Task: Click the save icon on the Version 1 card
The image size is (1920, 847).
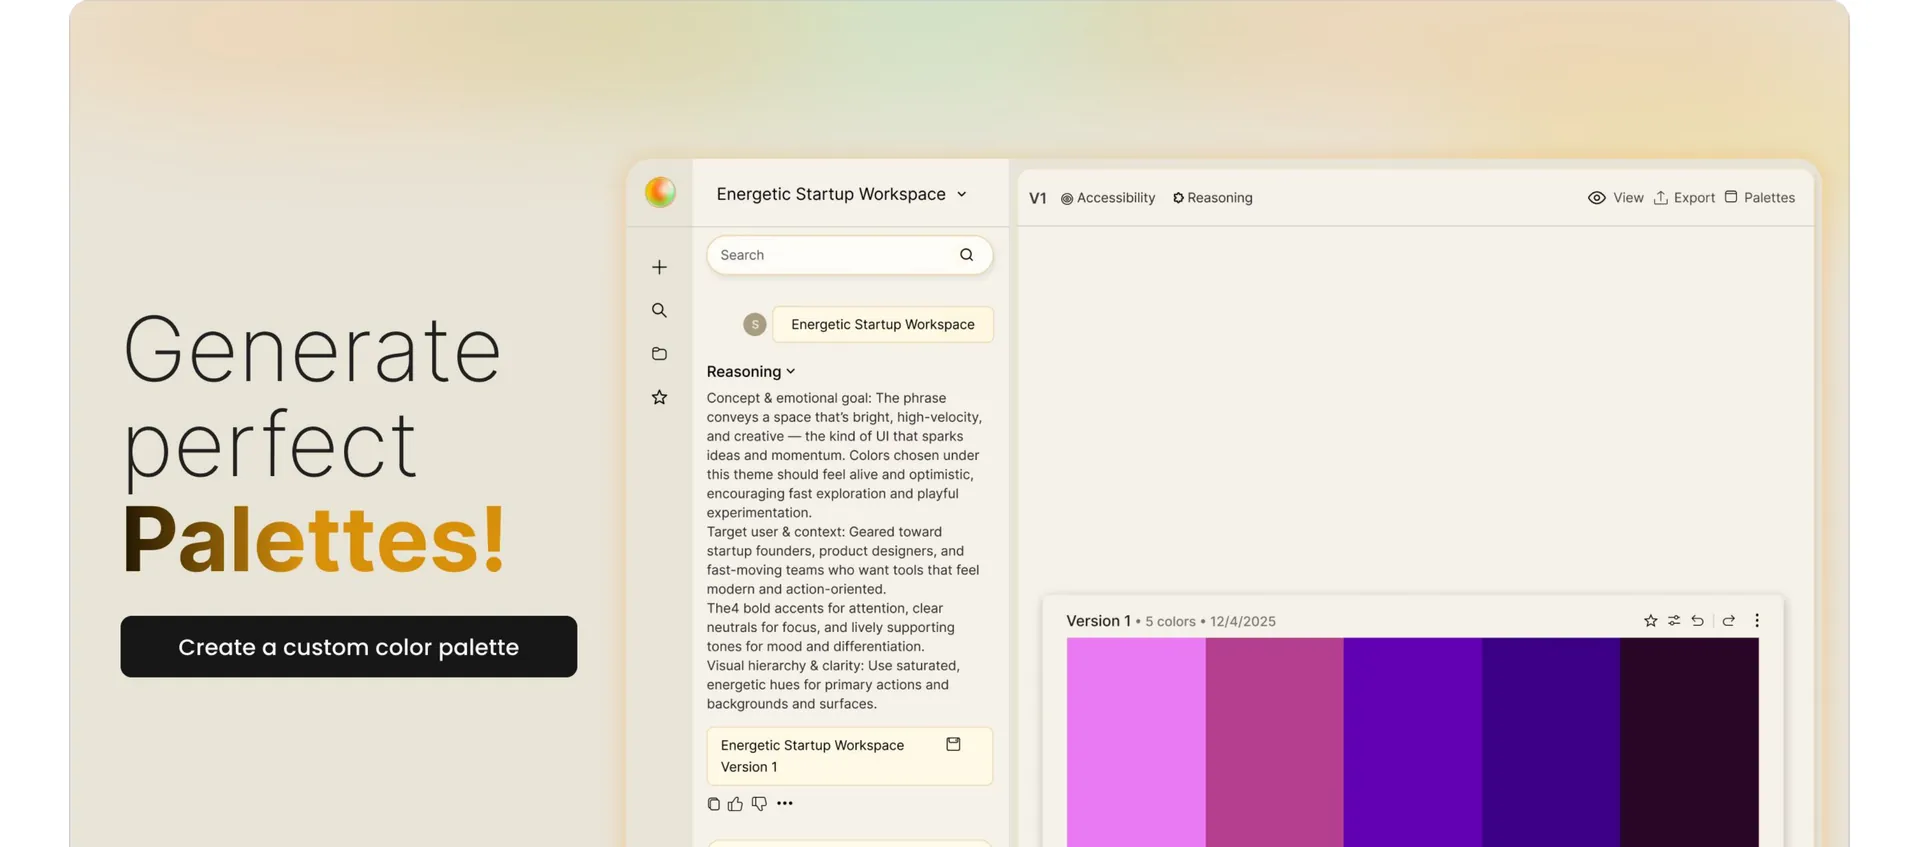Action: (x=953, y=744)
